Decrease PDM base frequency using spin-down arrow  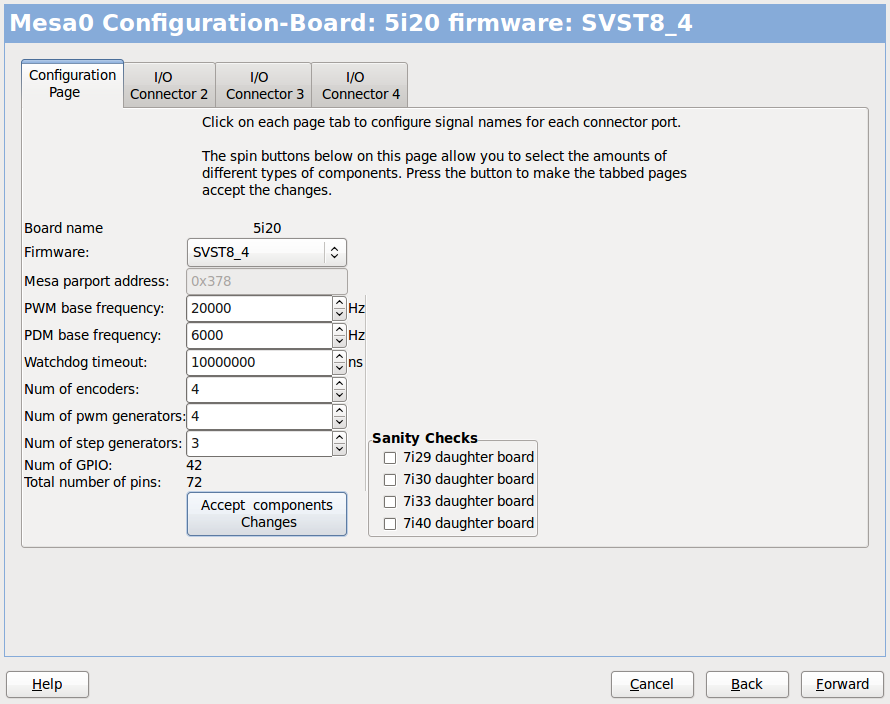(339, 340)
